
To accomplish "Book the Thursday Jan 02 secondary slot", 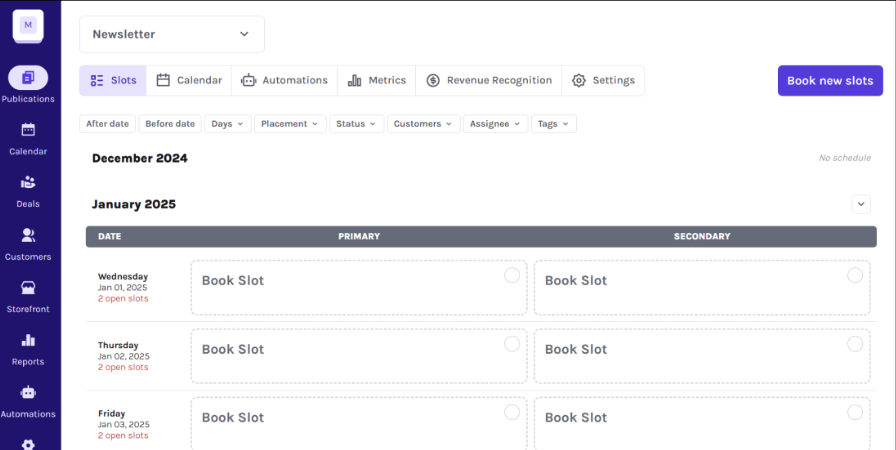I will pyautogui.click(x=702, y=356).
